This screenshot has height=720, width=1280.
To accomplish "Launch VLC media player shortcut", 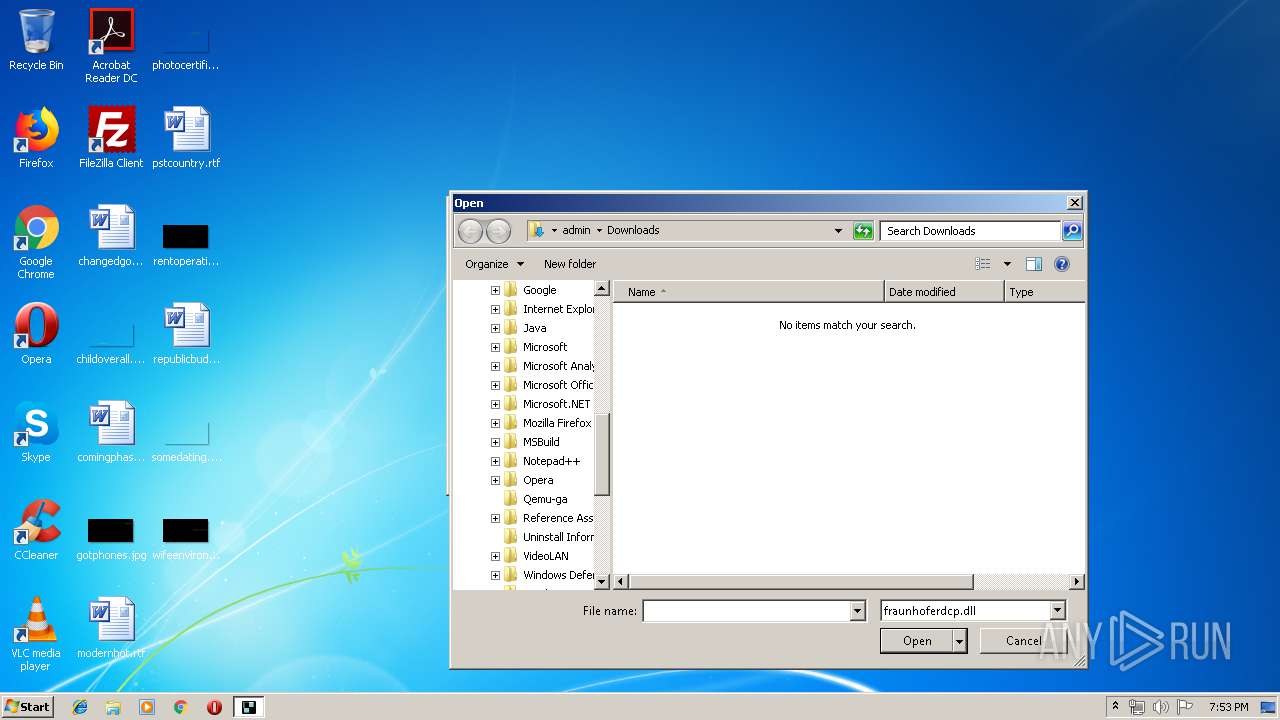I will [x=36, y=634].
